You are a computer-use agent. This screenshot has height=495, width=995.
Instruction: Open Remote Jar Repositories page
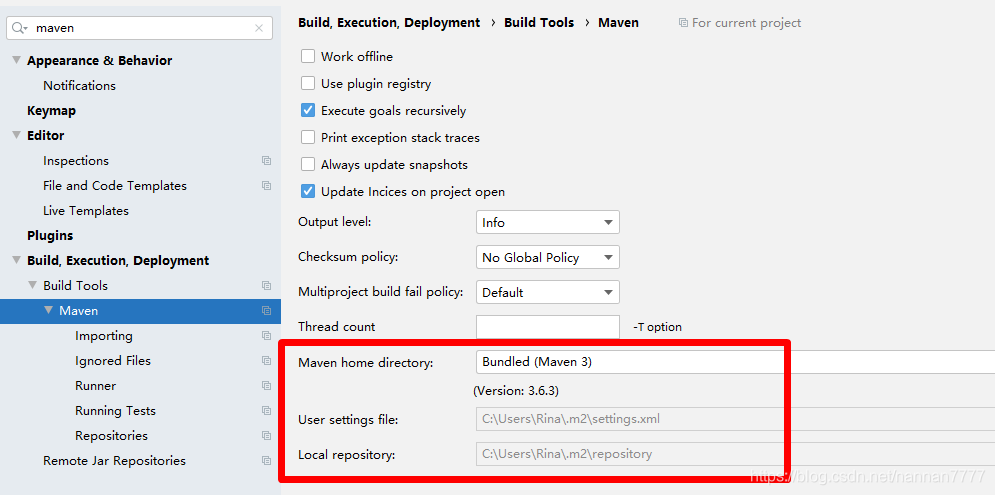[x=114, y=461]
